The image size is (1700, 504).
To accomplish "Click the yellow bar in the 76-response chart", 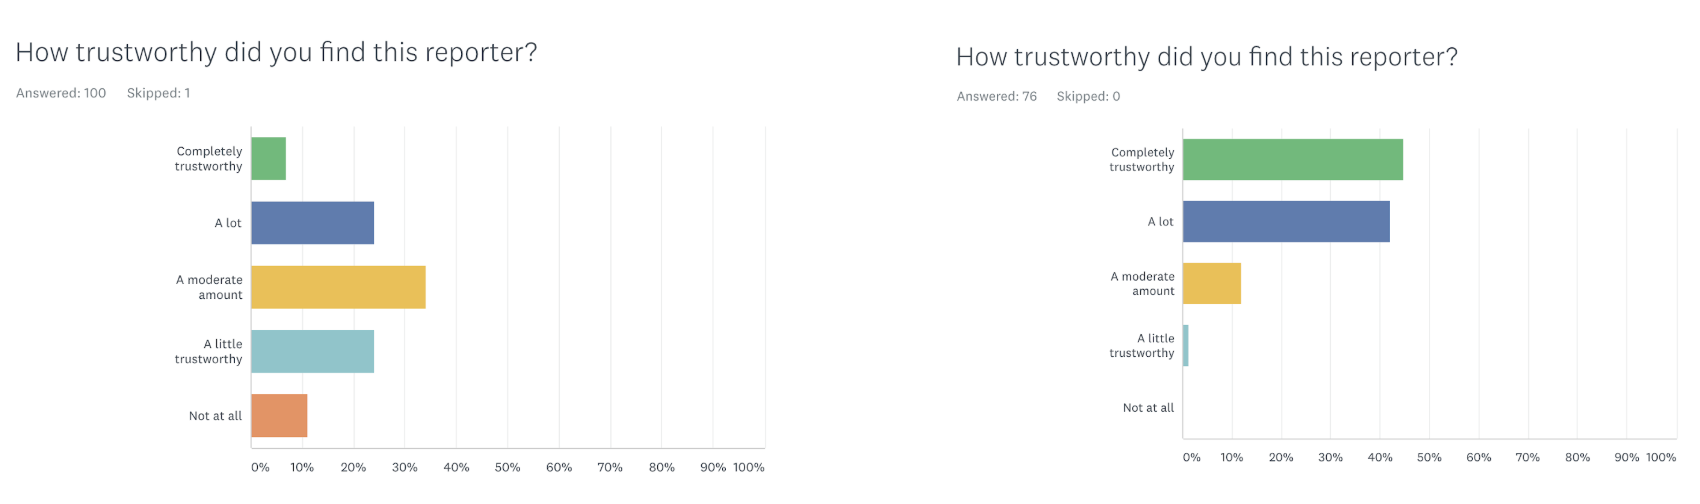I will click(1212, 283).
